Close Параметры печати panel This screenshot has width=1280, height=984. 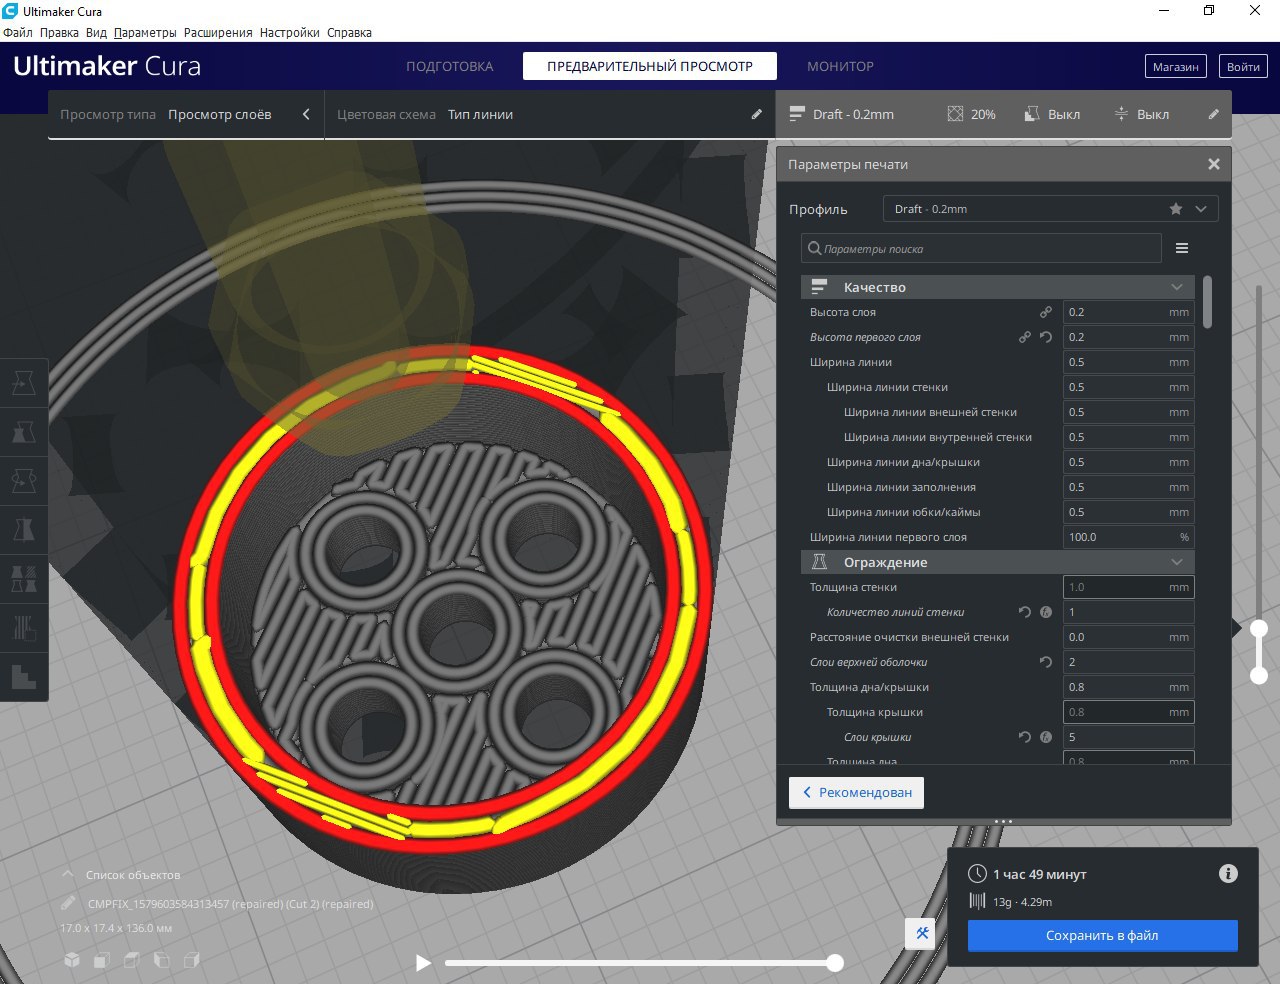(x=1214, y=164)
